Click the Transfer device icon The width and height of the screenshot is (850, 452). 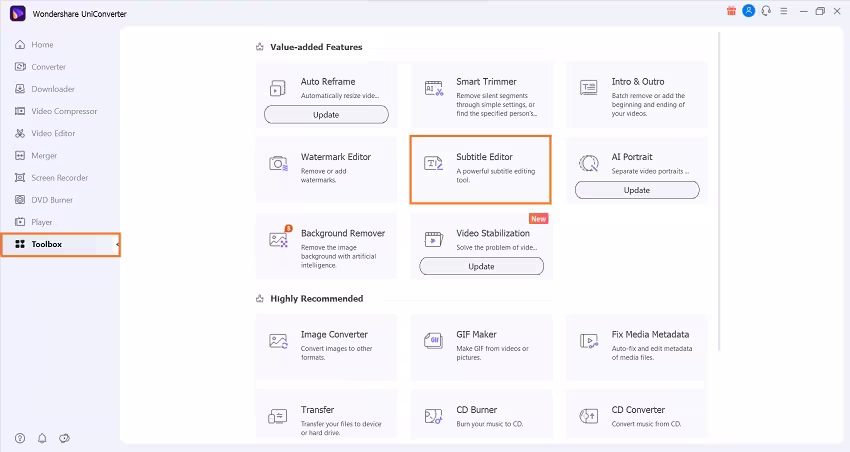[278, 416]
